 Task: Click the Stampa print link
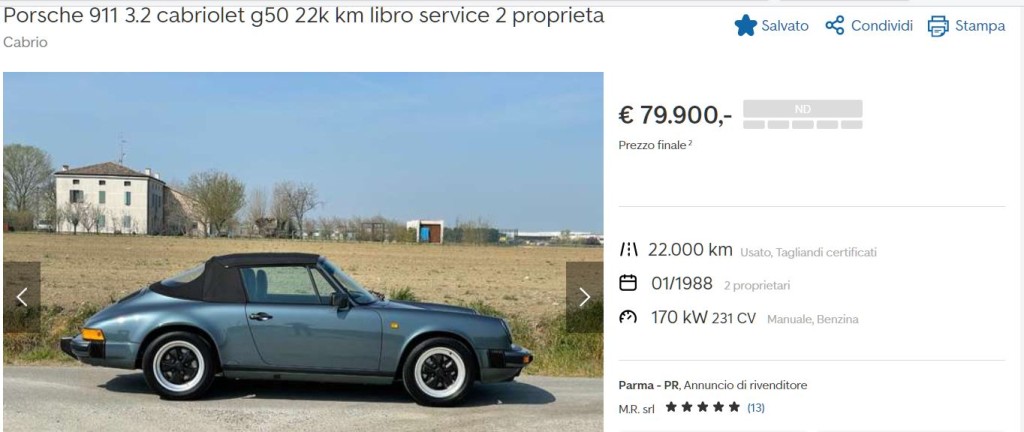coord(980,26)
